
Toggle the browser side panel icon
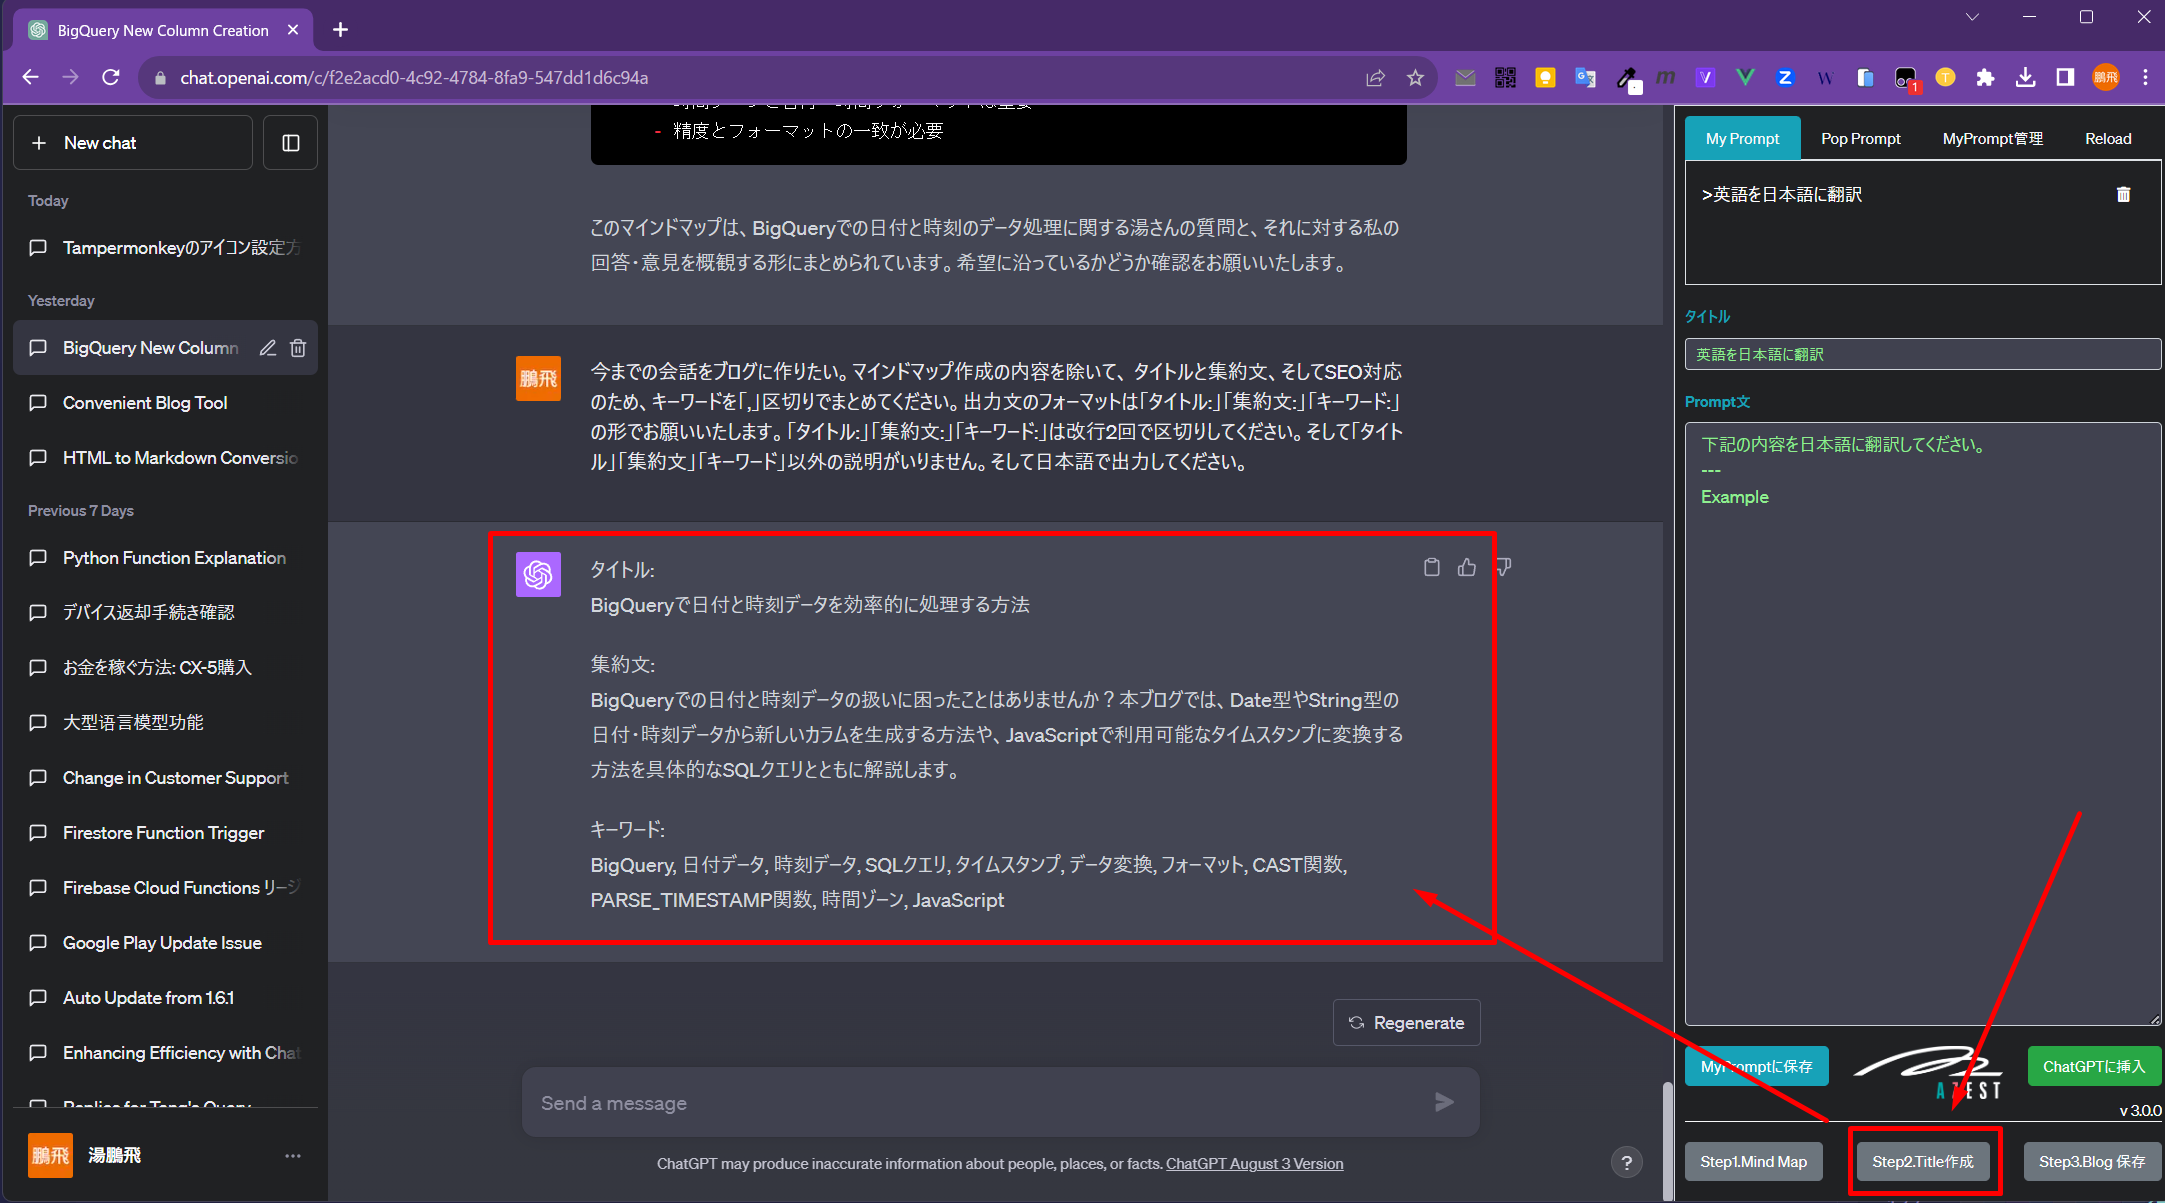[2065, 78]
